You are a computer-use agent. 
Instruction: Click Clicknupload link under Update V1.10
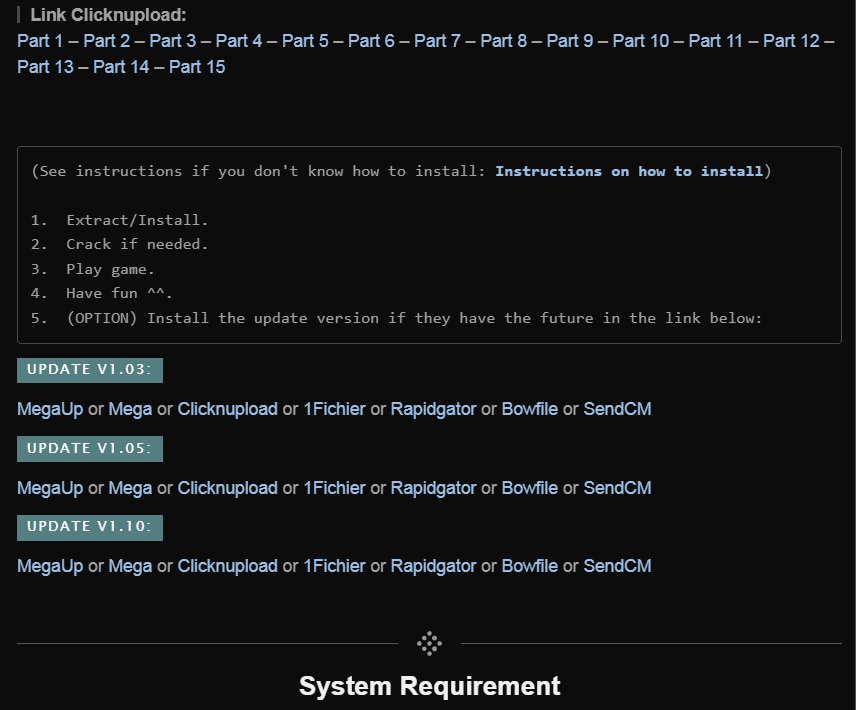(227, 566)
